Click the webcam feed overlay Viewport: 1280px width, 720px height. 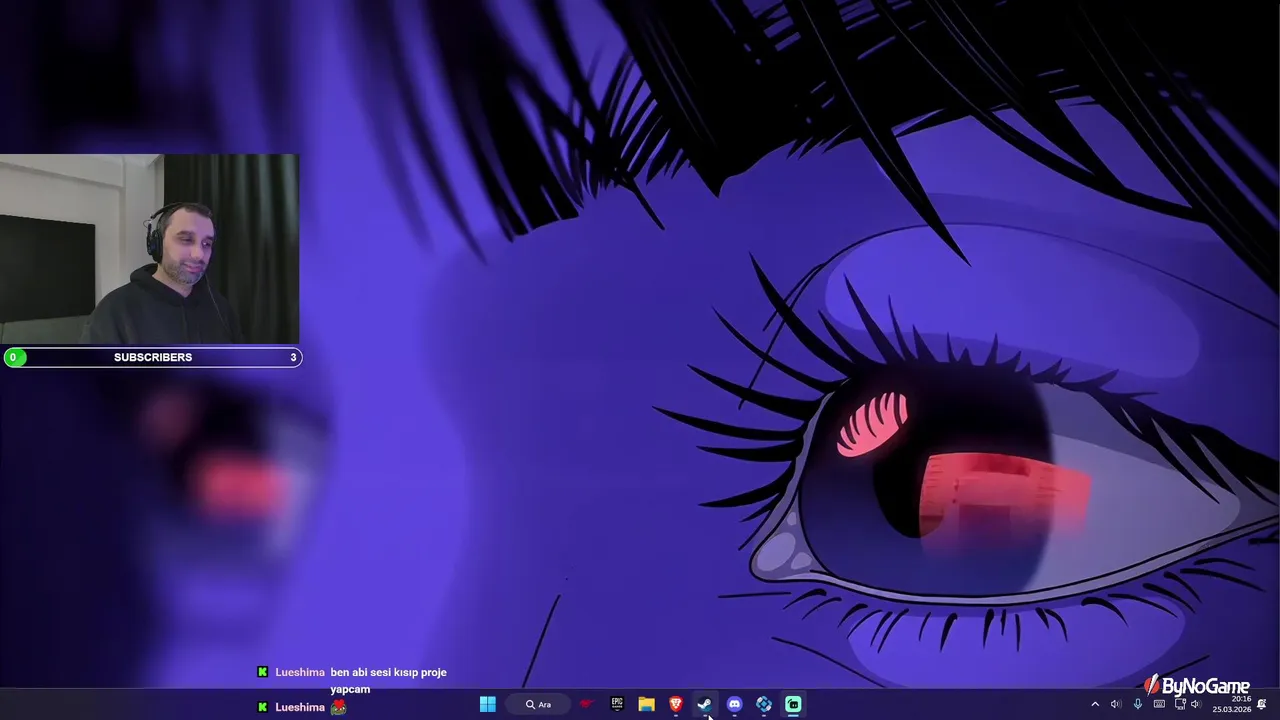tap(150, 249)
